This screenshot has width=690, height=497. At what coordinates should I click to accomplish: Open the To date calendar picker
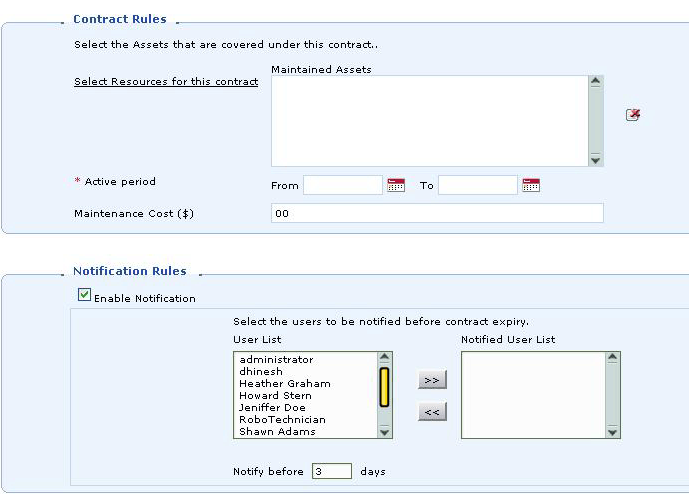pos(531,185)
